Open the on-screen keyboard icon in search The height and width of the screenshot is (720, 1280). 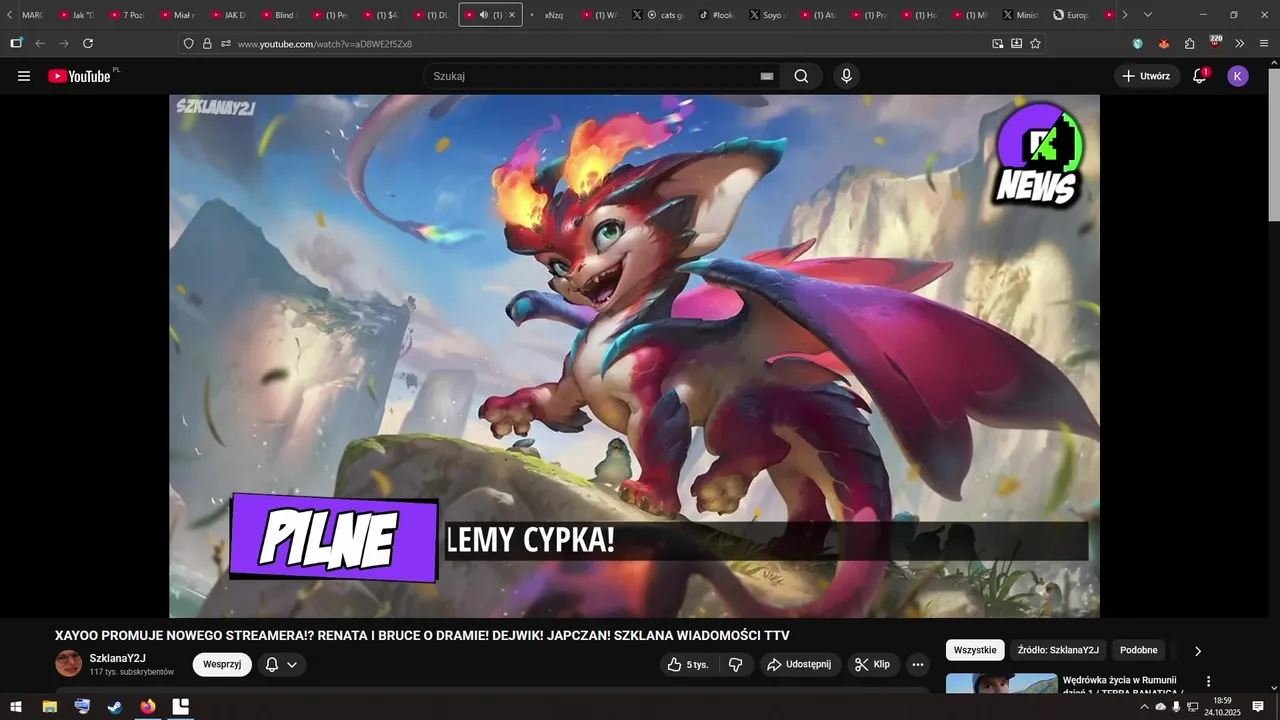767,76
